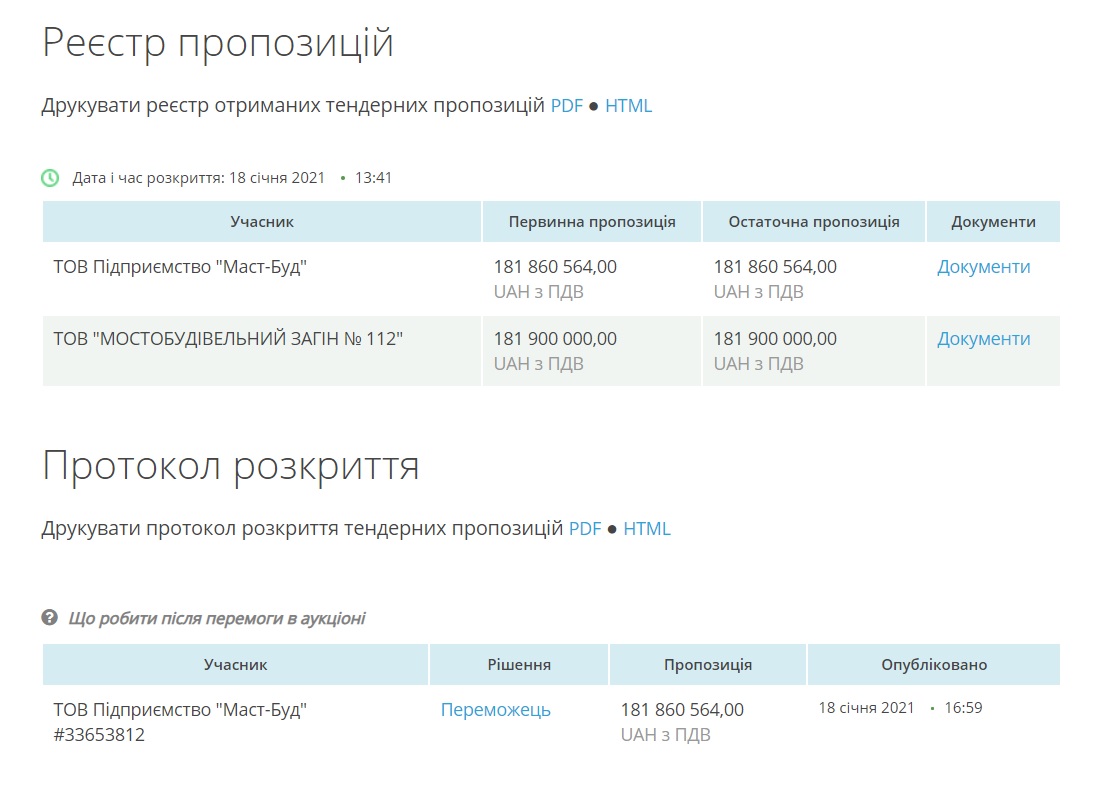
Task: Click 'Учасник' header in disclosure protocol table
Action: coord(236,665)
